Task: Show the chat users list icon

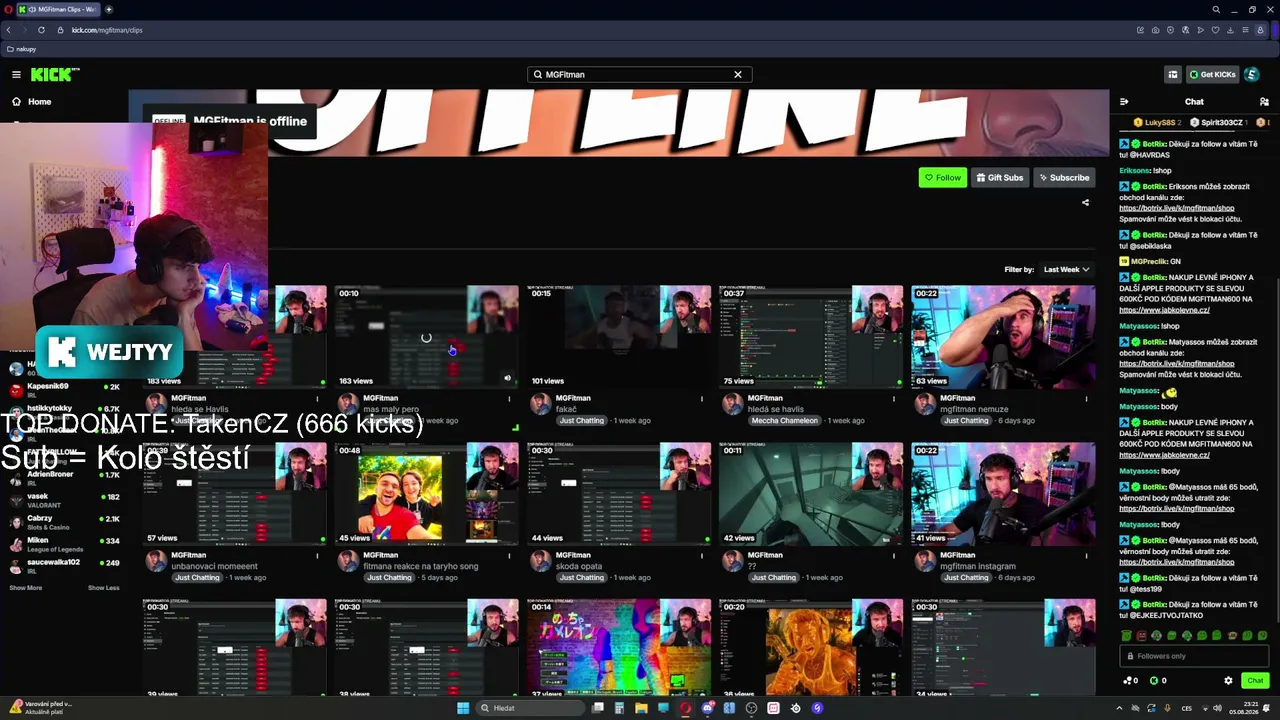Action: [1264, 102]
